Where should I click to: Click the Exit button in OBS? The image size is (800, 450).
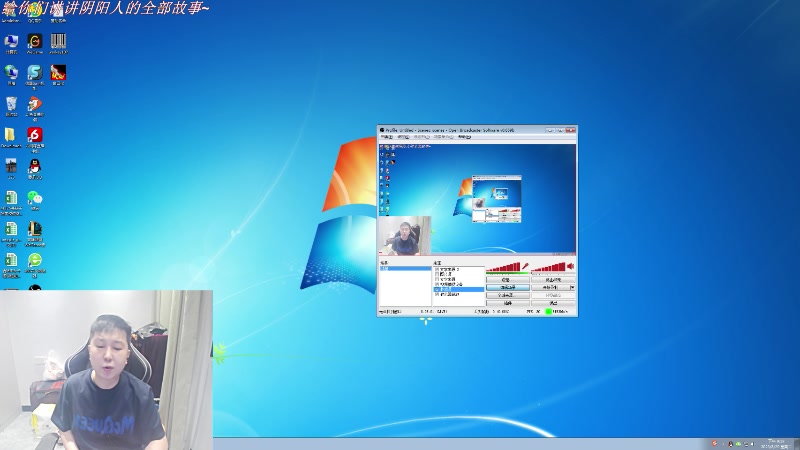(553, 303)
